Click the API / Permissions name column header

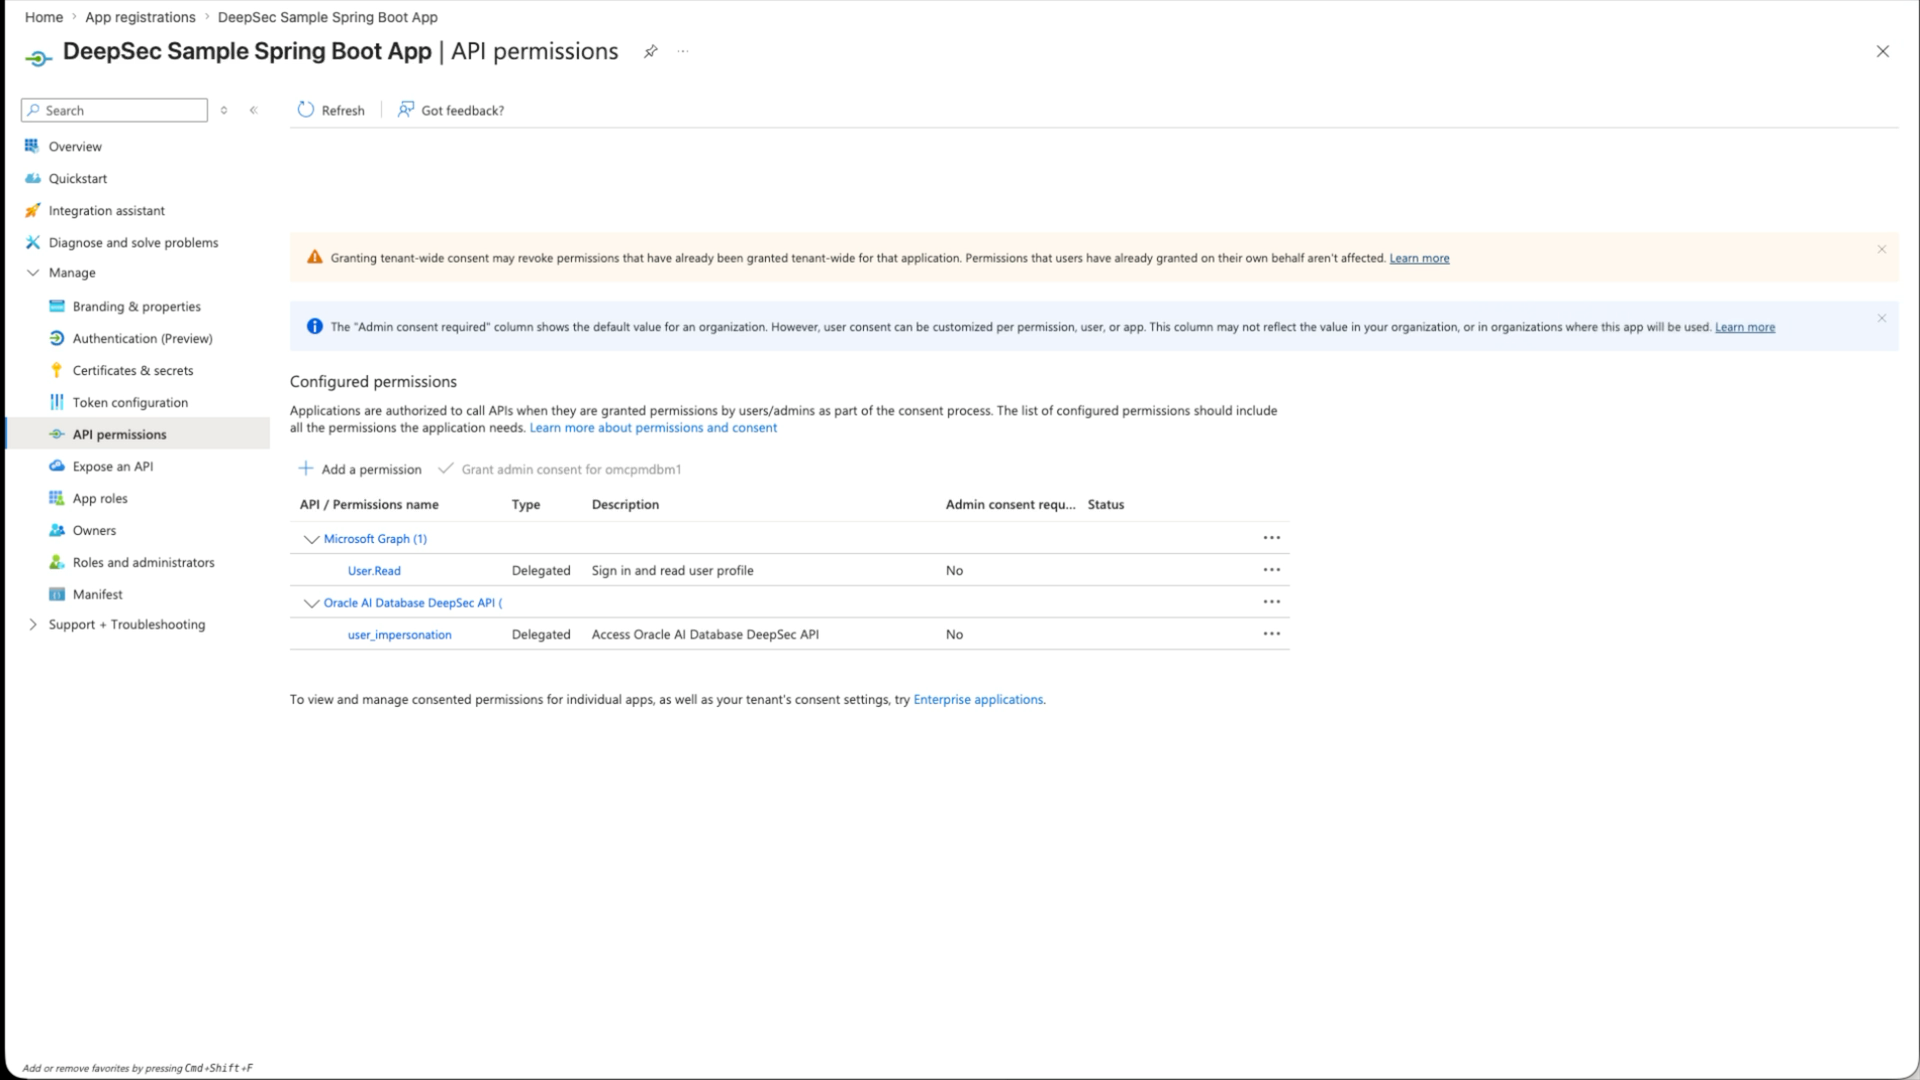(369, 504)
